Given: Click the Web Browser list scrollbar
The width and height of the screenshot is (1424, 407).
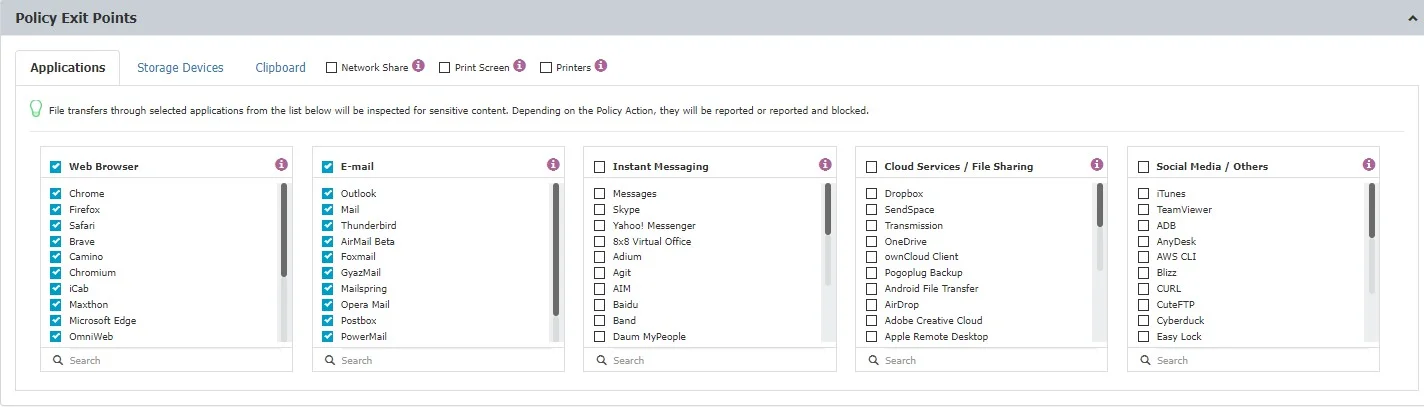Looking at the screenshot, I should click(x=284, y=230).
